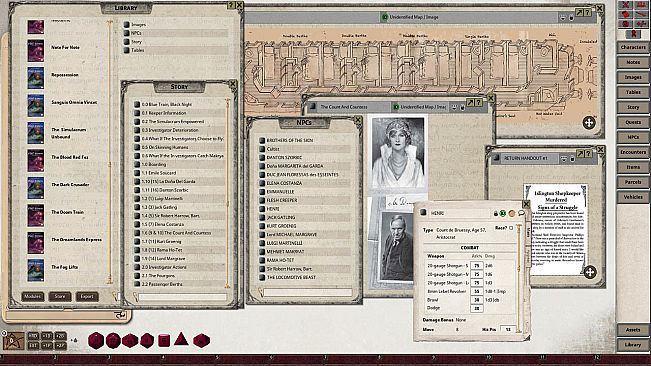The height and width of the screenshot is (366, 651).
Task: Click the link icon left of HENRI name
Action: [423, 212]
